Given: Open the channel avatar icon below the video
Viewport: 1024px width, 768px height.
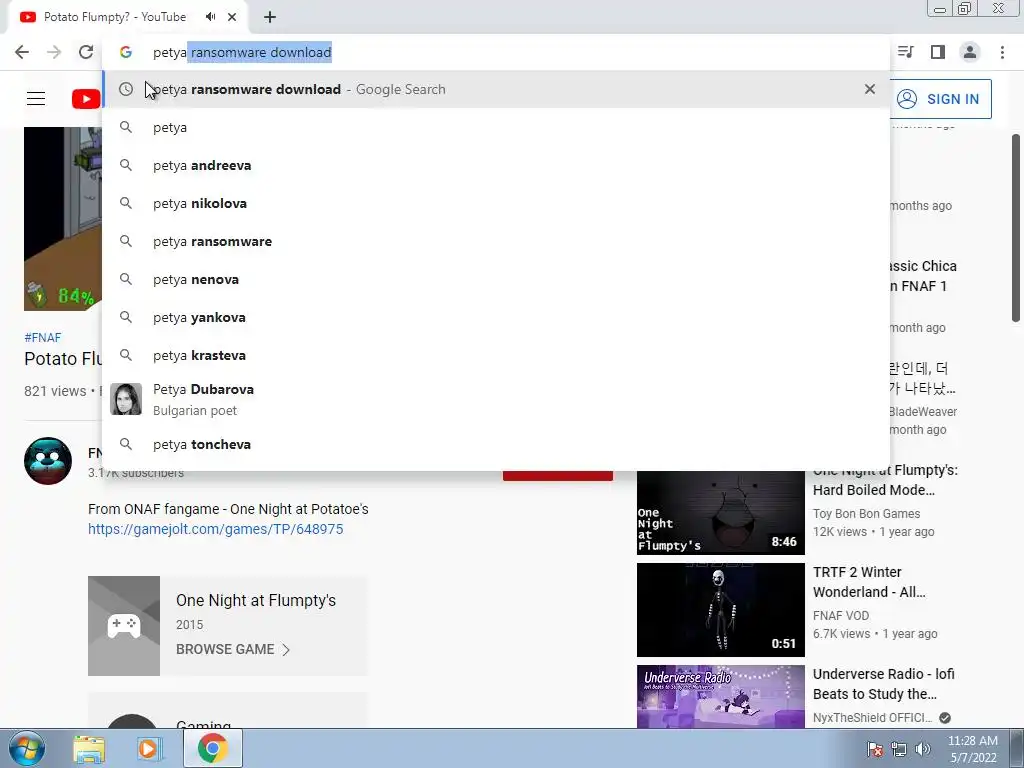Looking at the screenshot, I should (48, 461).
